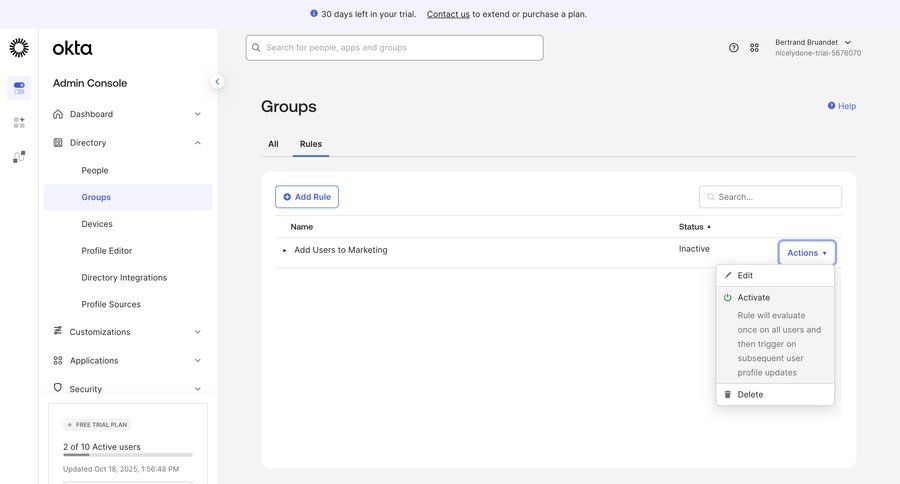Click the trash icon beside Delete

pos(727,394)
